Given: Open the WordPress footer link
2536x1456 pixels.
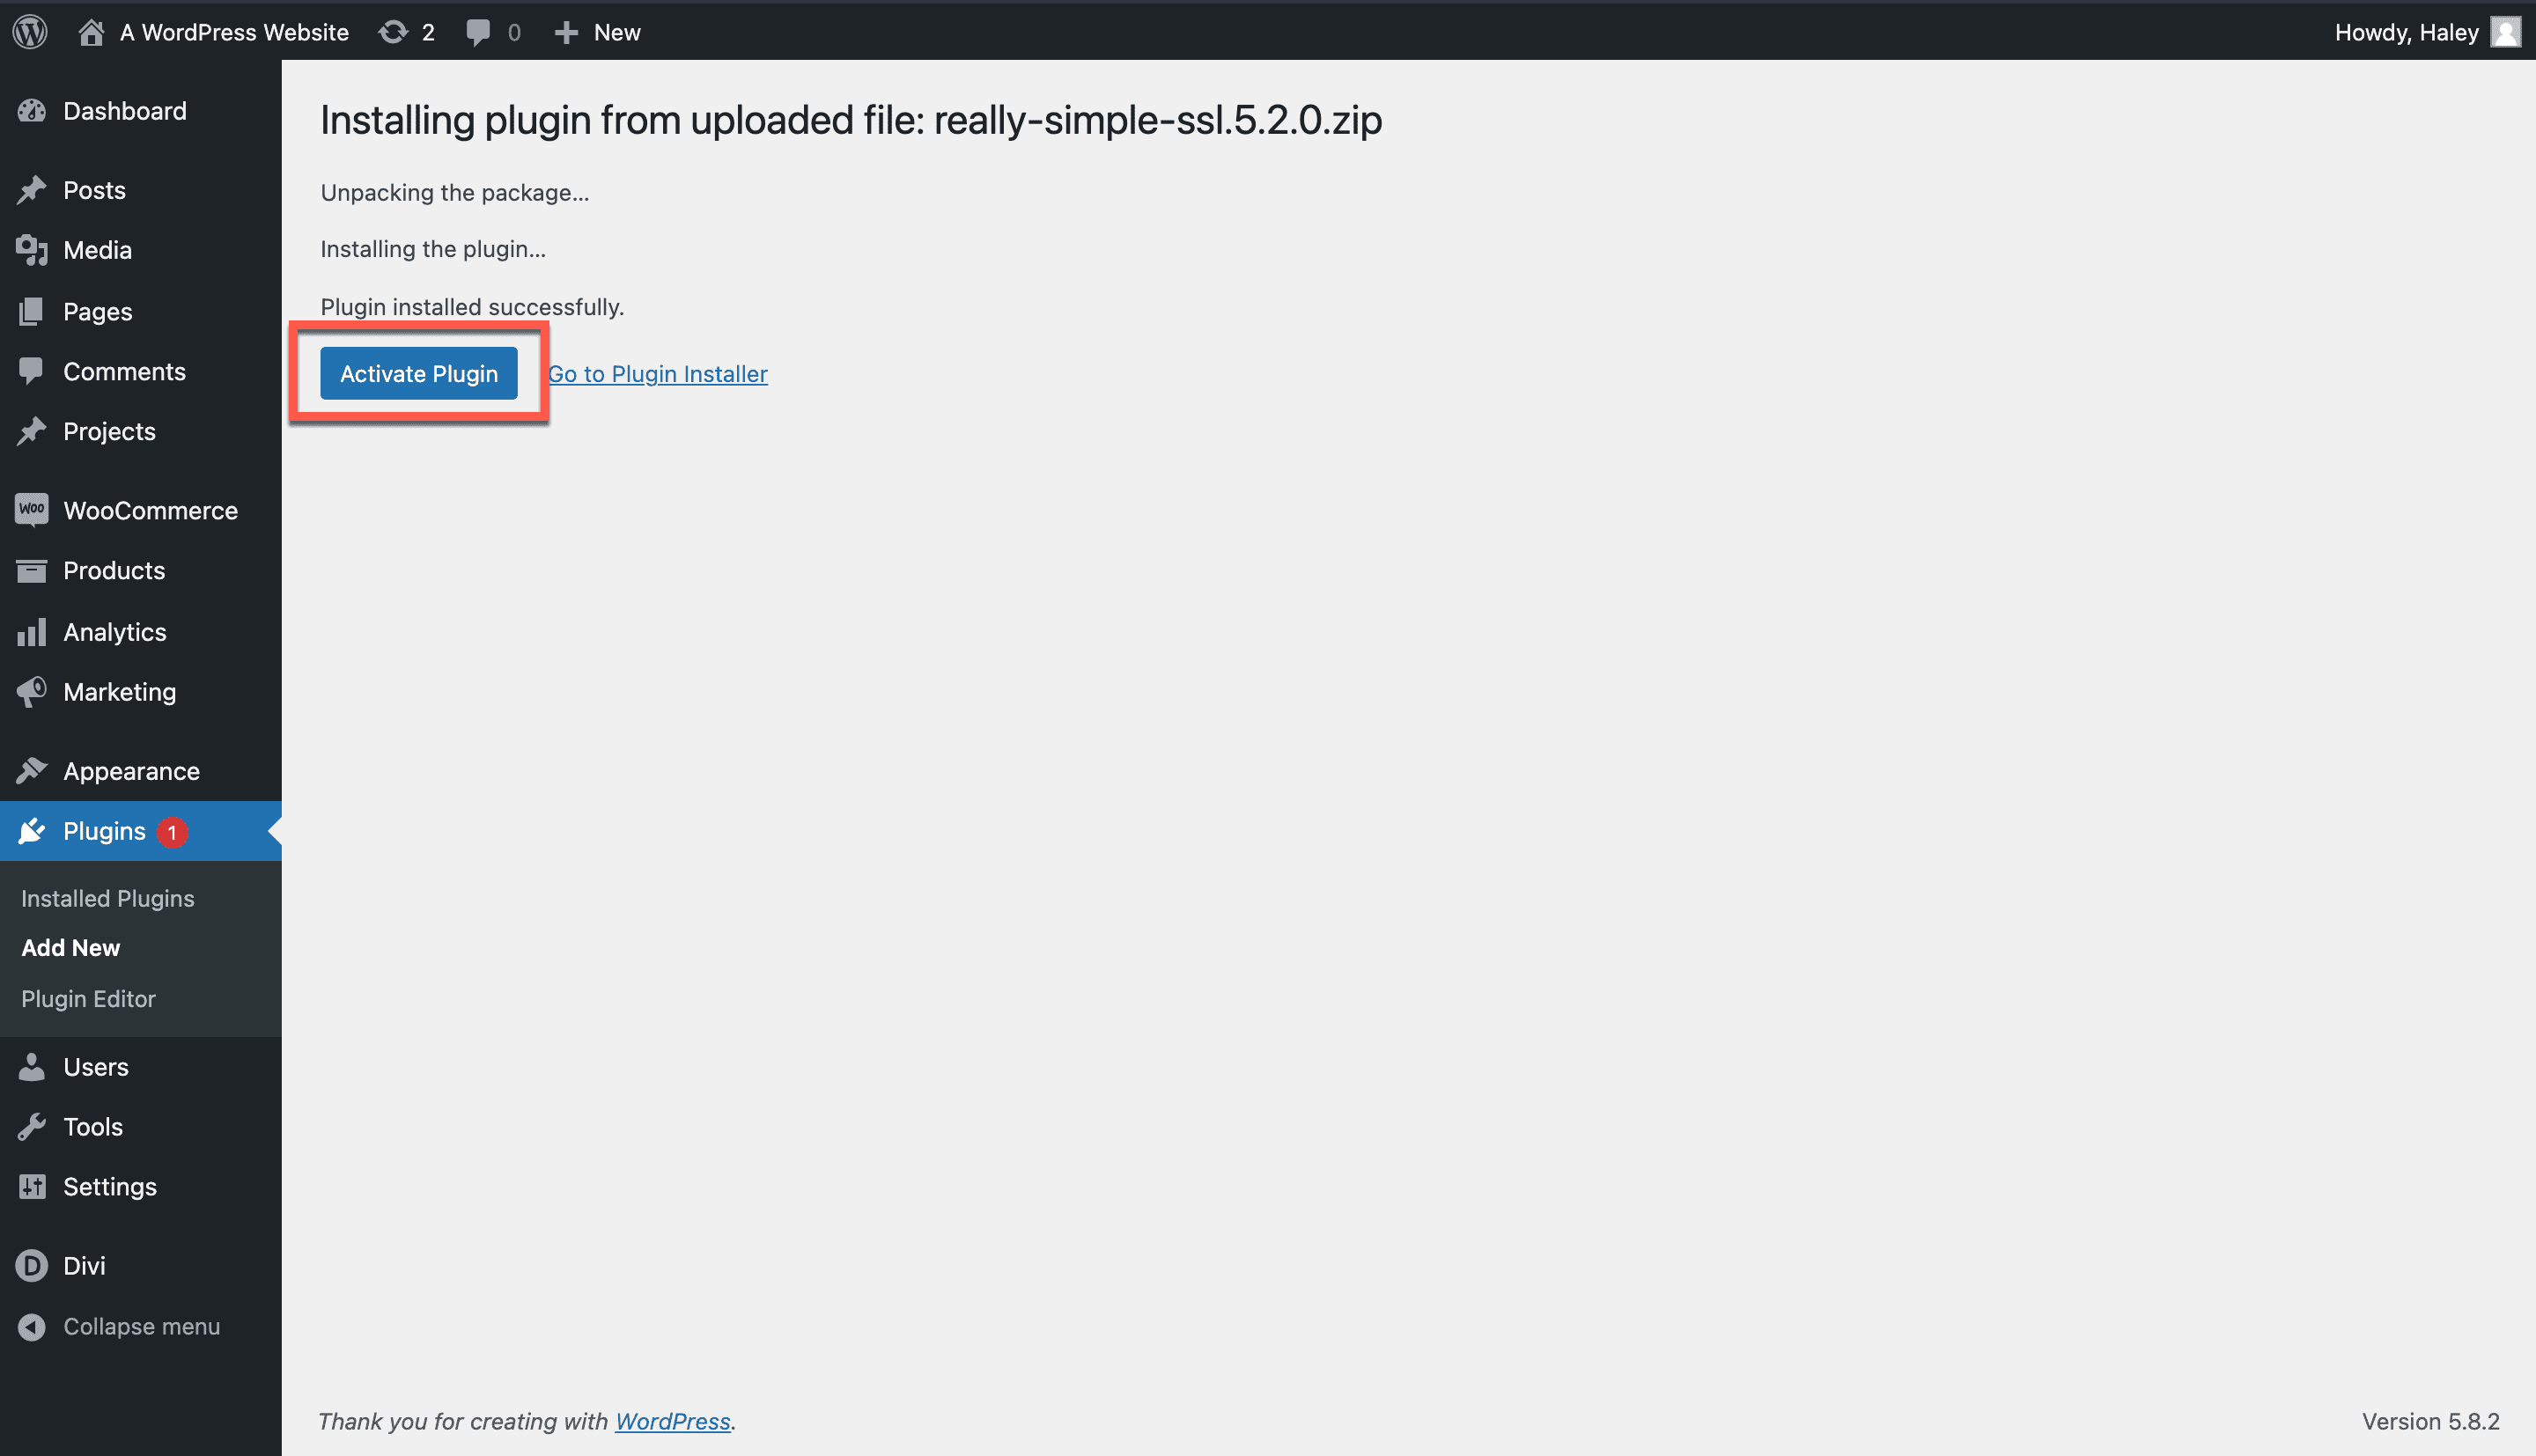Looking at the screenshot, I should click(x=672, y=1421).
